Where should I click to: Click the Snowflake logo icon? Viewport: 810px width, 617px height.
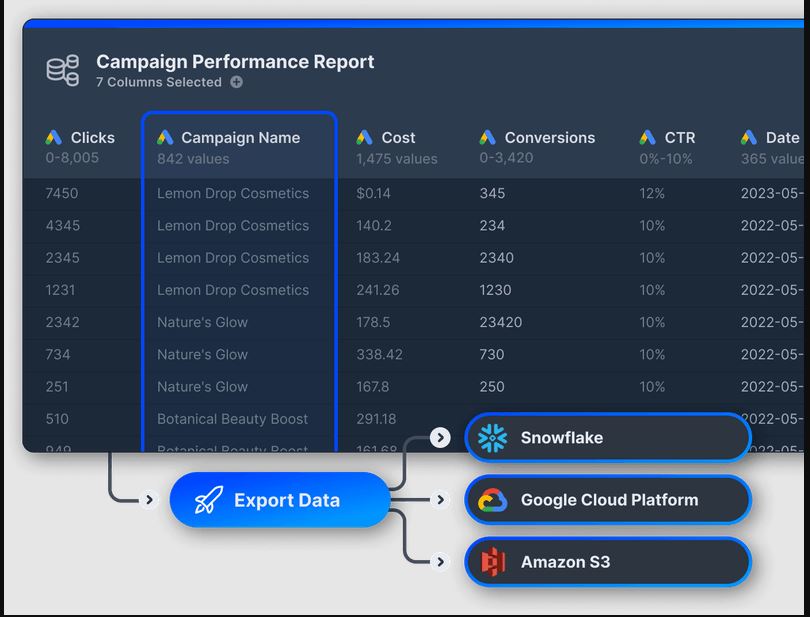(x=492, y=438)
